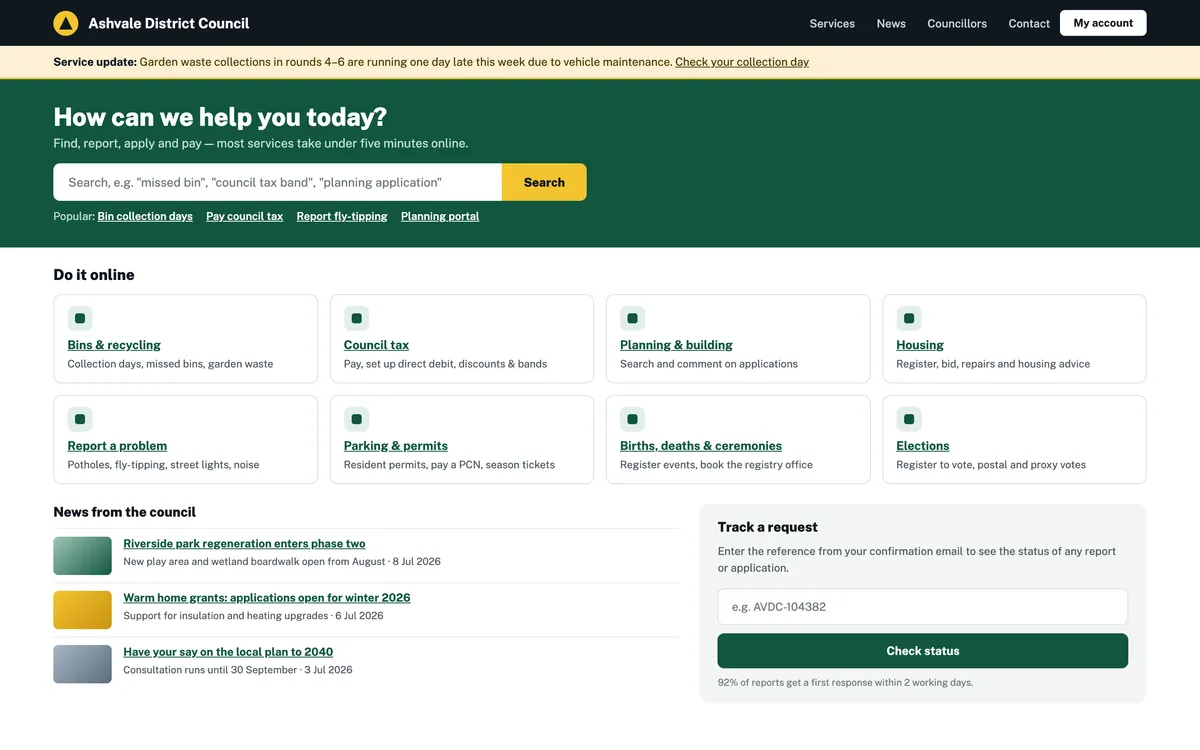1200x750 pixels.
Task: Click the local plan news thumbnail
Action: coord(82,664)
